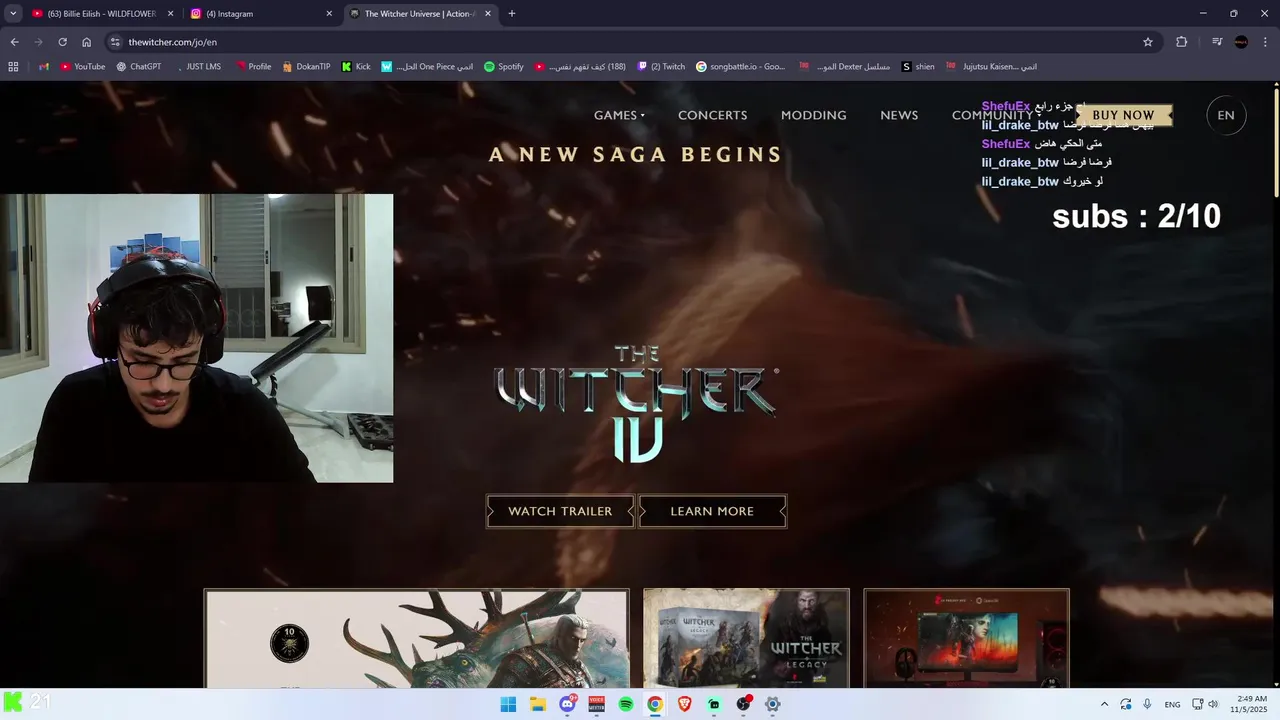Open the Dexter series bookmark

coord(845,66)
